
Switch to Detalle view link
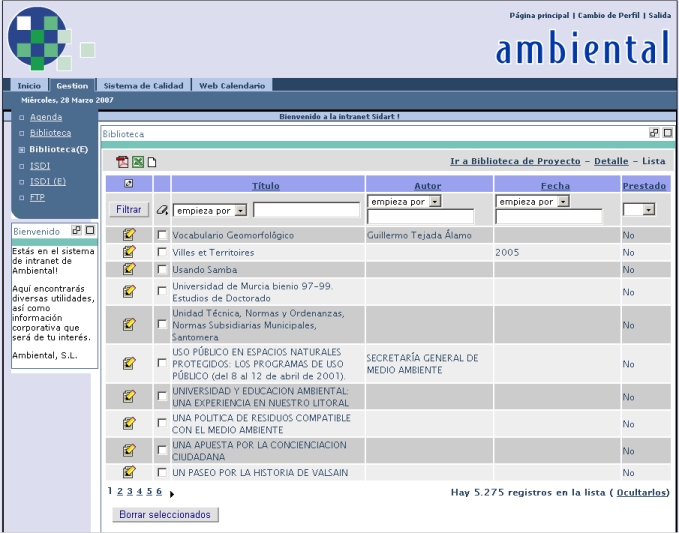tap(611, 161)
